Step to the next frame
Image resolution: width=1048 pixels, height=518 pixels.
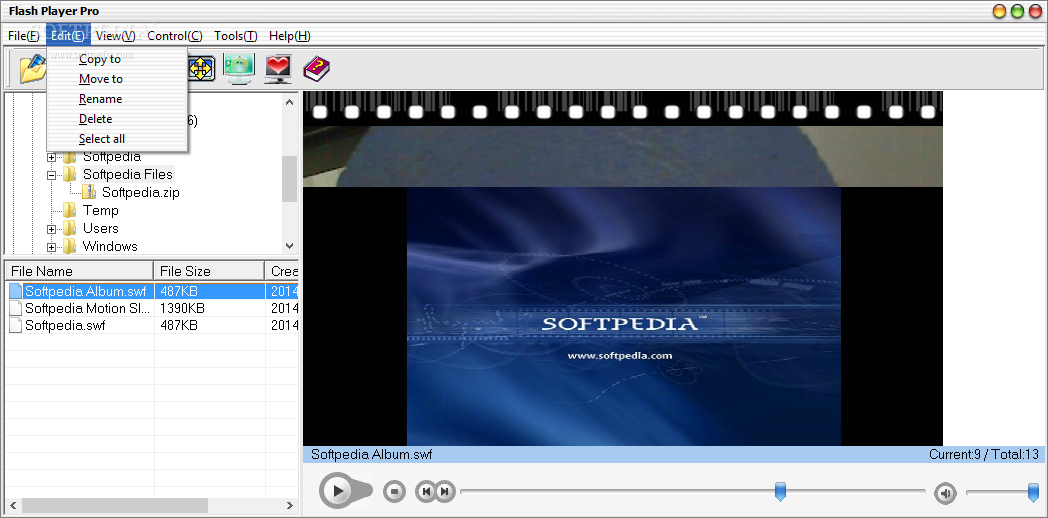tap(445, 492)
